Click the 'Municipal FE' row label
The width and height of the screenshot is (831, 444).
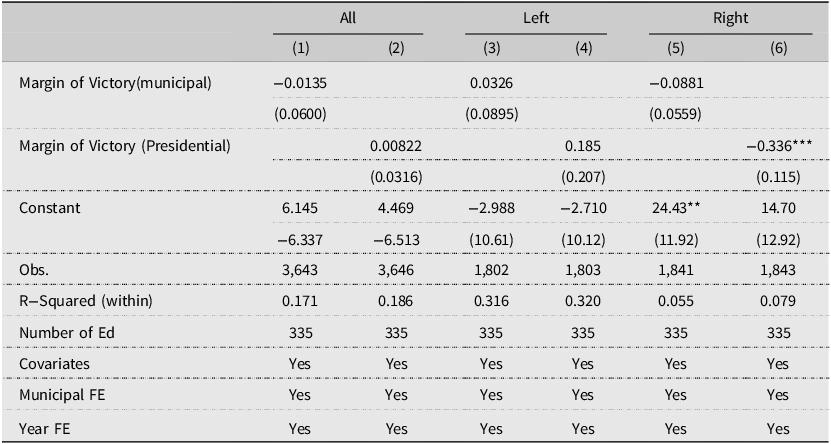pos(62,395)
